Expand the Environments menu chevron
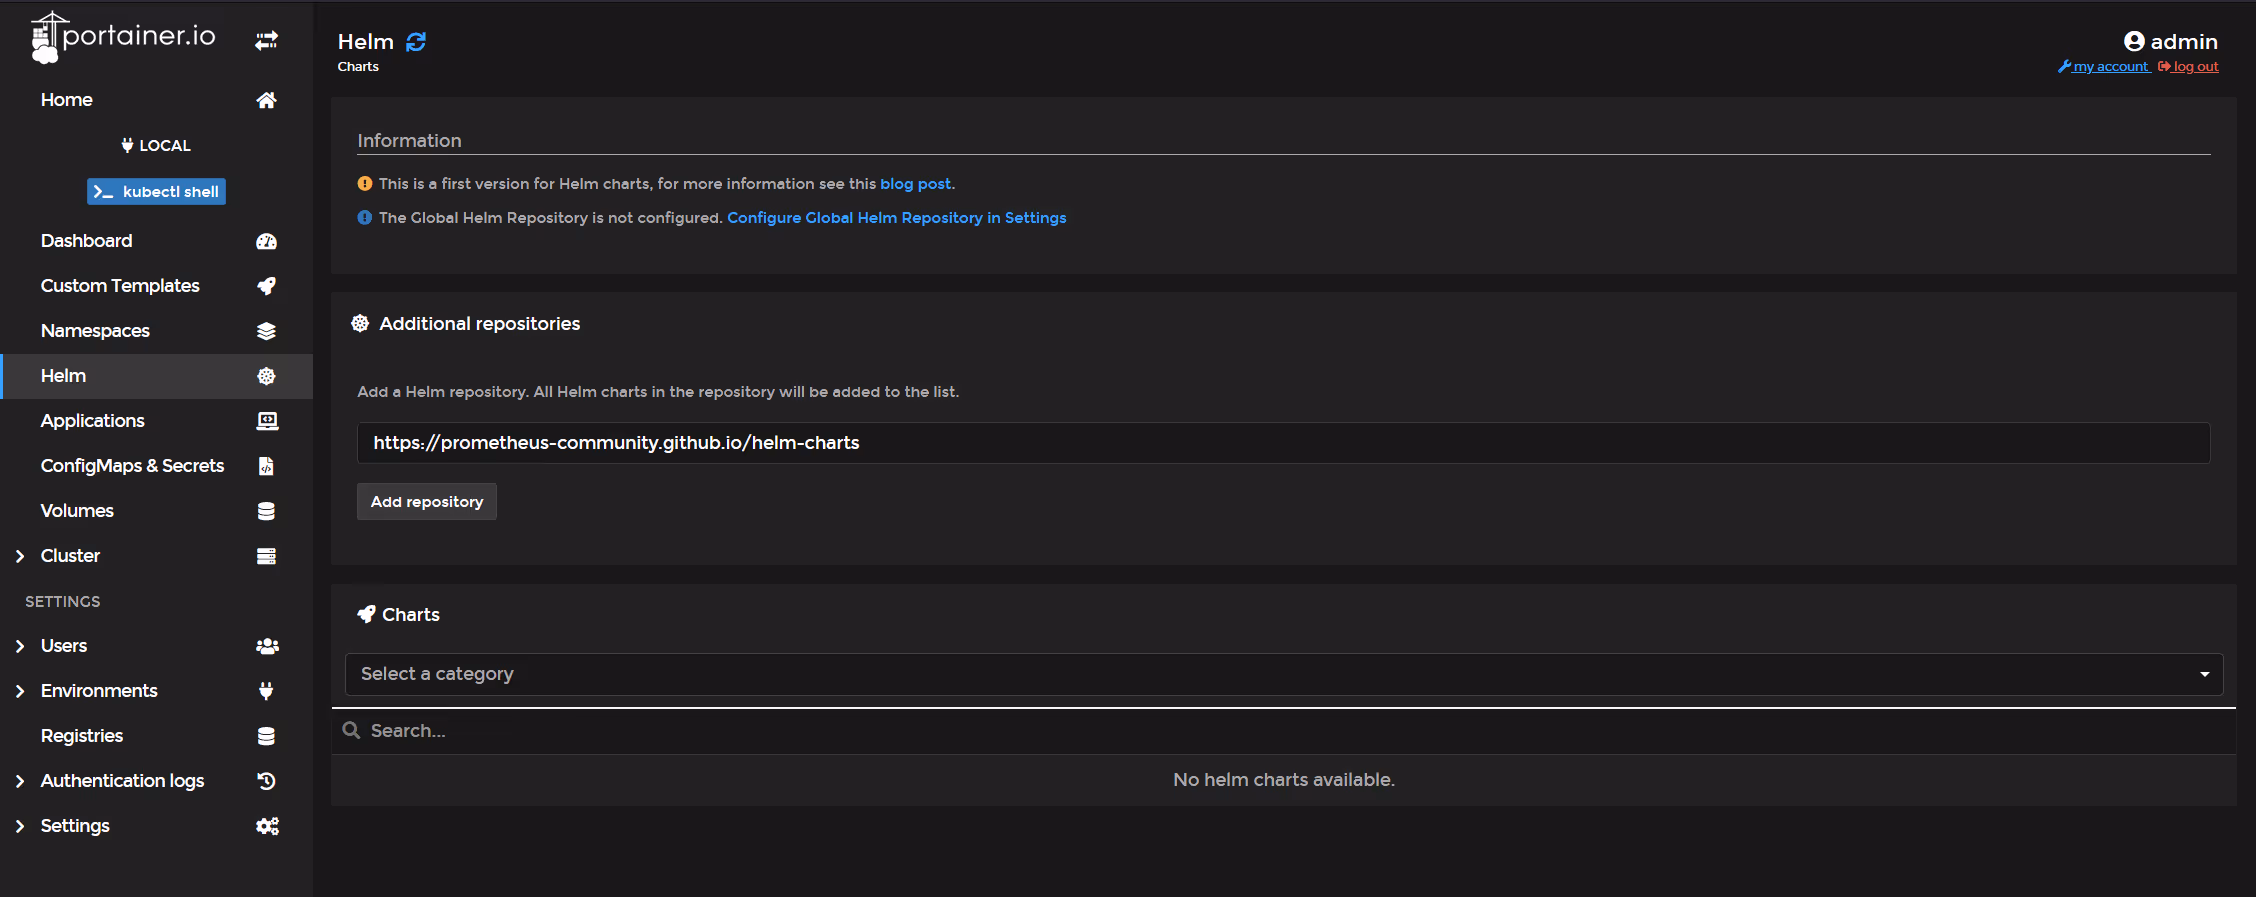The image size is (2256, 897). click(19, 691)
